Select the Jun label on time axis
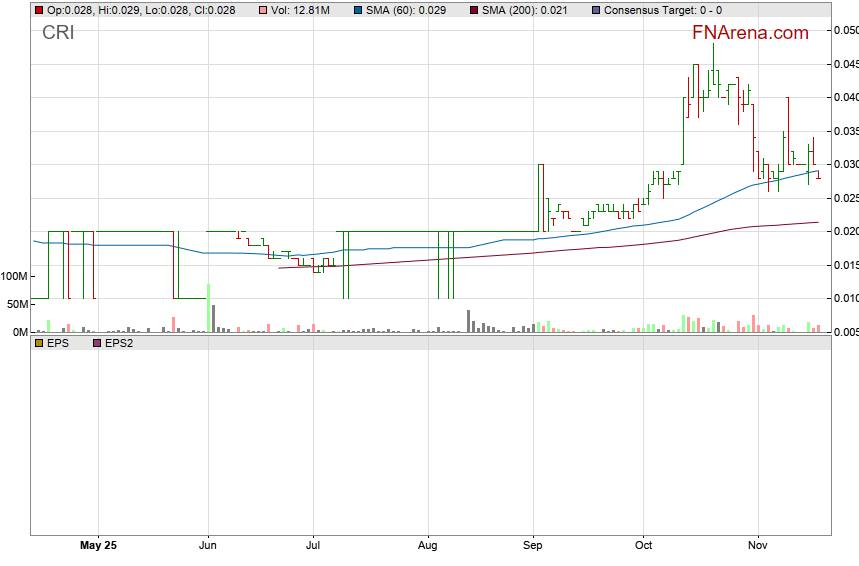859x566 pixels. (x=208, y=546)
